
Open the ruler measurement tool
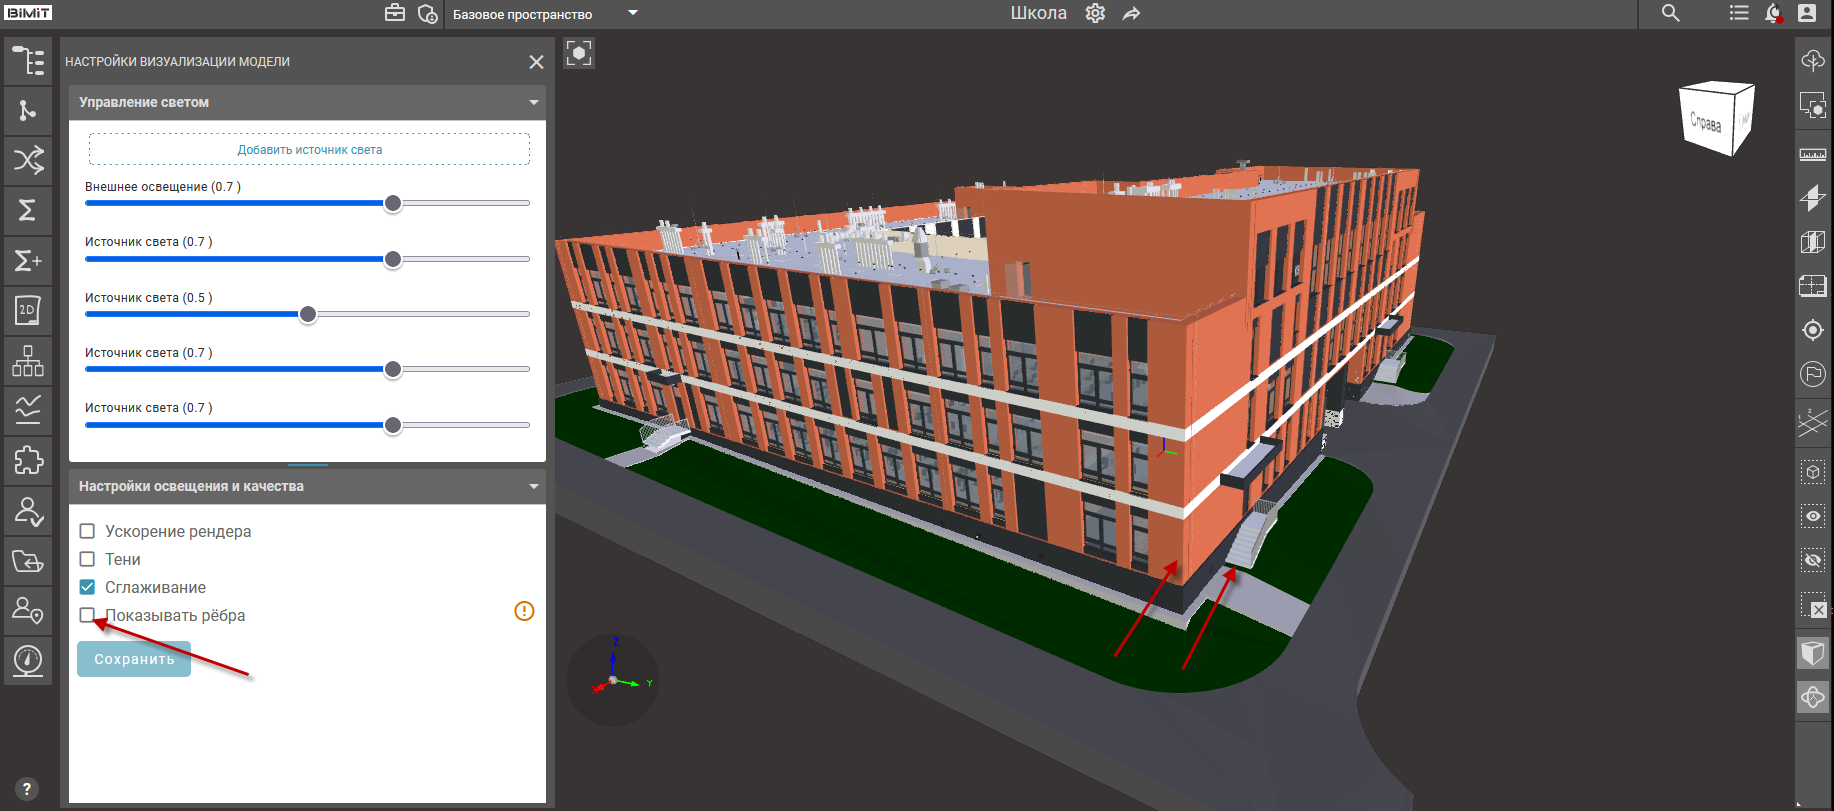pyautogui.click(x=1812, y=155)
